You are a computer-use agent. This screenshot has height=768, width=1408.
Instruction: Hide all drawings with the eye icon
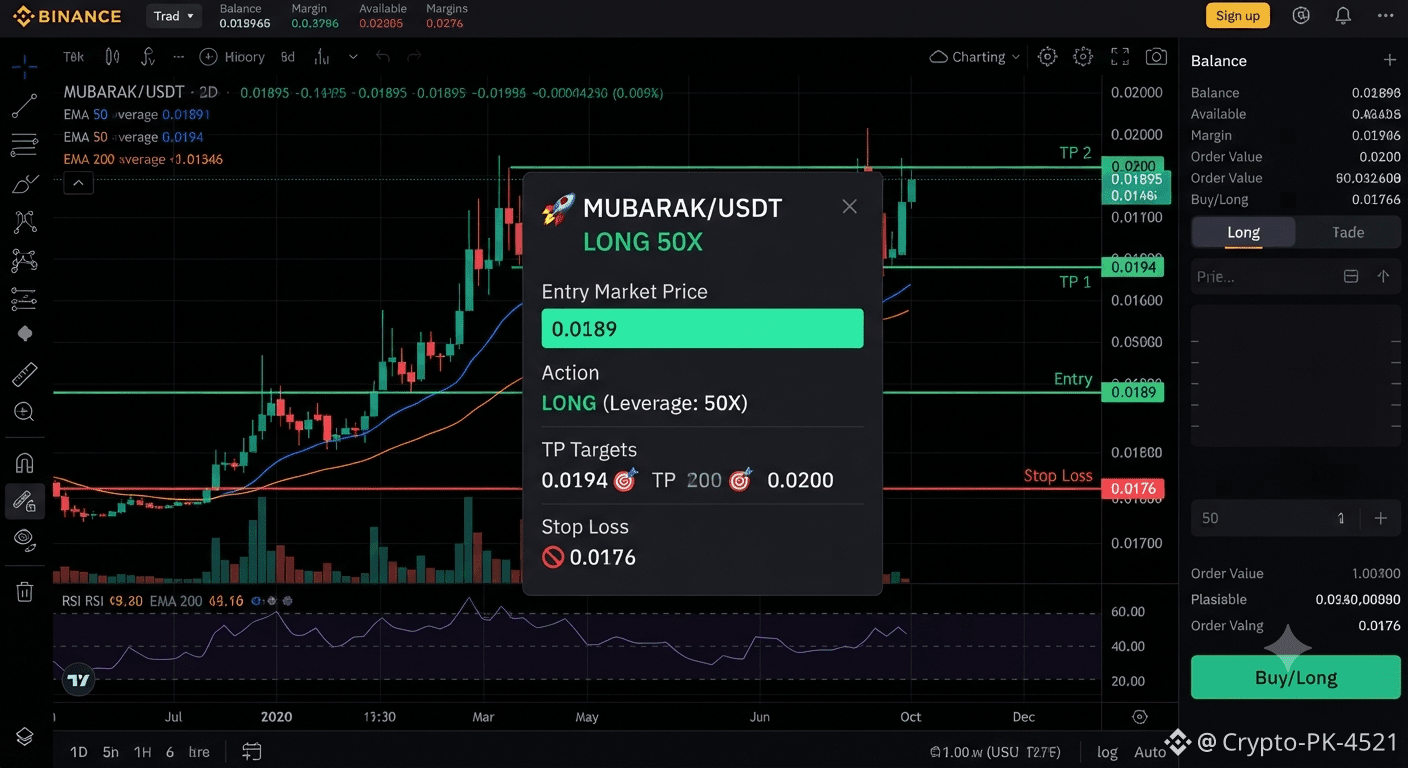25,540
